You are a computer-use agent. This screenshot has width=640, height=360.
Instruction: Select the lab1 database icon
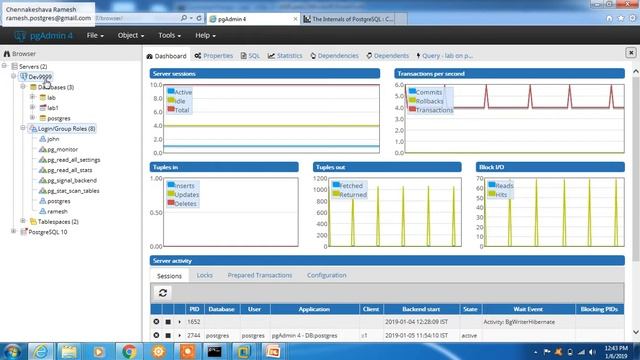pos(43,108)
